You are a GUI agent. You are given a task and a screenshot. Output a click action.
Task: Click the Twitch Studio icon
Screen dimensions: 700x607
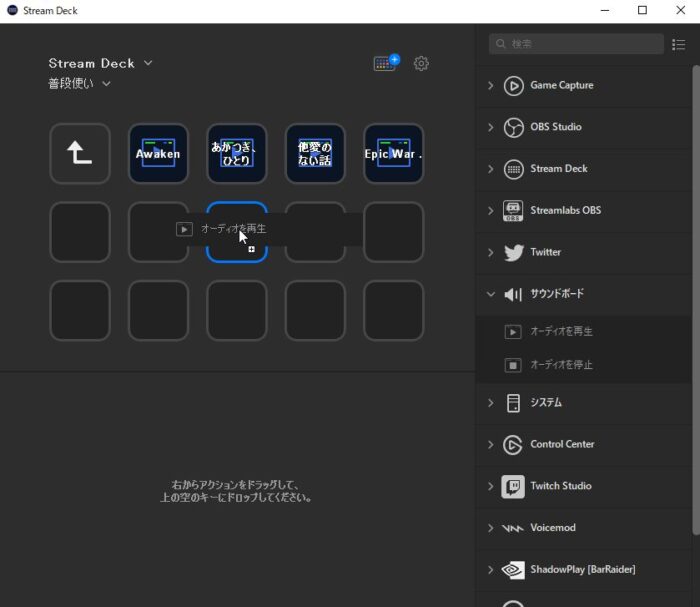[x=513, y=486]
